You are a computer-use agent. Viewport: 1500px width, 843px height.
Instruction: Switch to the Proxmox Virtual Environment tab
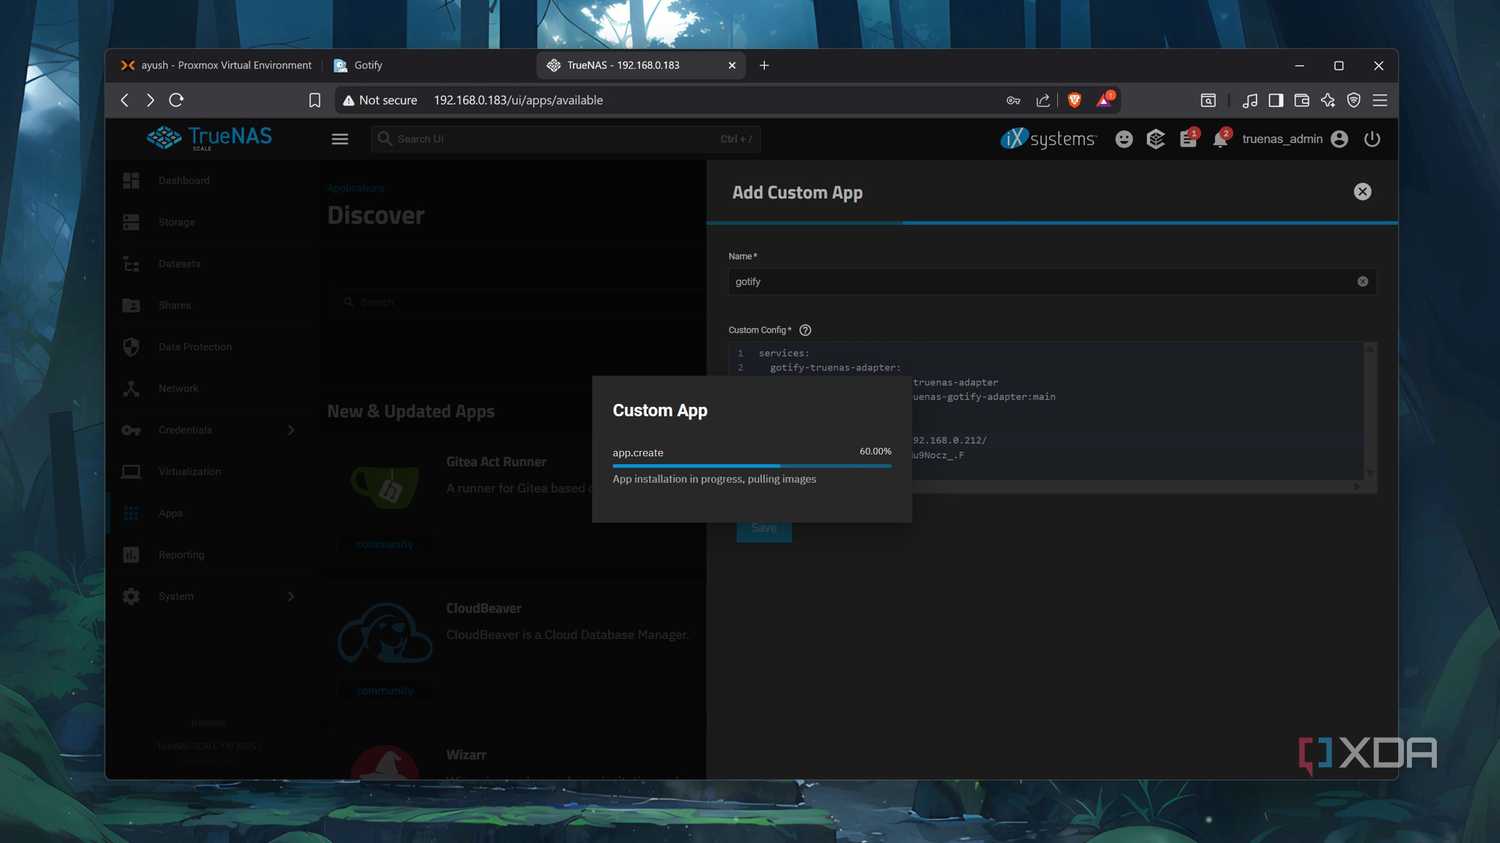pos(216,65)
